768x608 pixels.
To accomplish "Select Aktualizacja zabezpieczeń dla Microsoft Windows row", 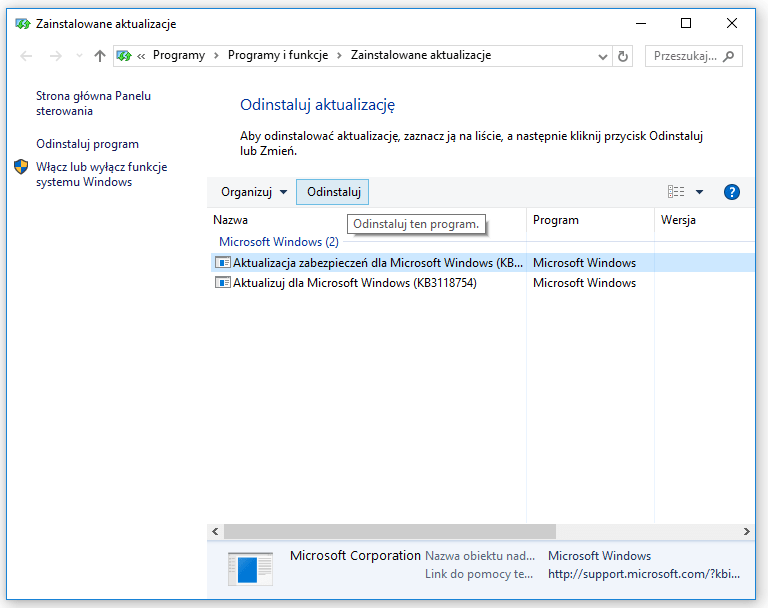I will 482,263.
